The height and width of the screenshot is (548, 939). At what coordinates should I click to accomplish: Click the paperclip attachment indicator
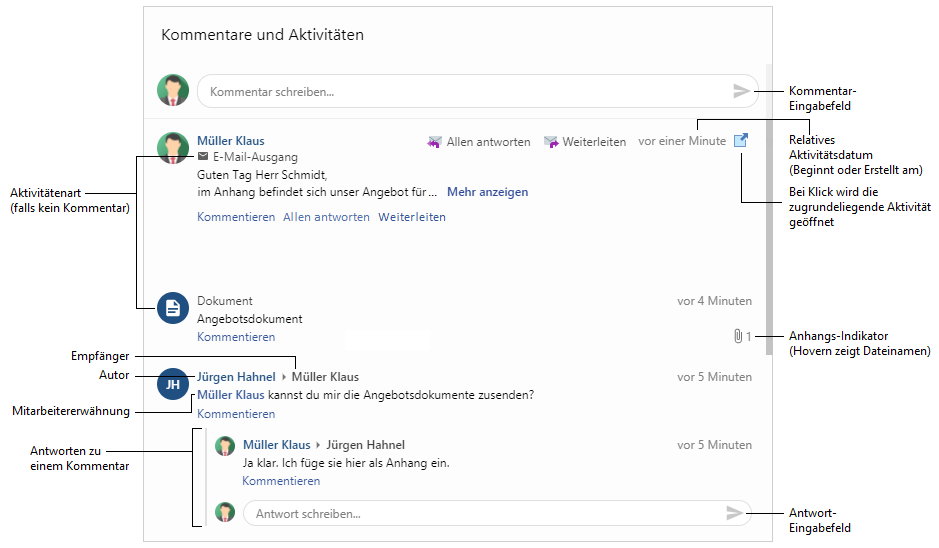[x=735, y=337]
